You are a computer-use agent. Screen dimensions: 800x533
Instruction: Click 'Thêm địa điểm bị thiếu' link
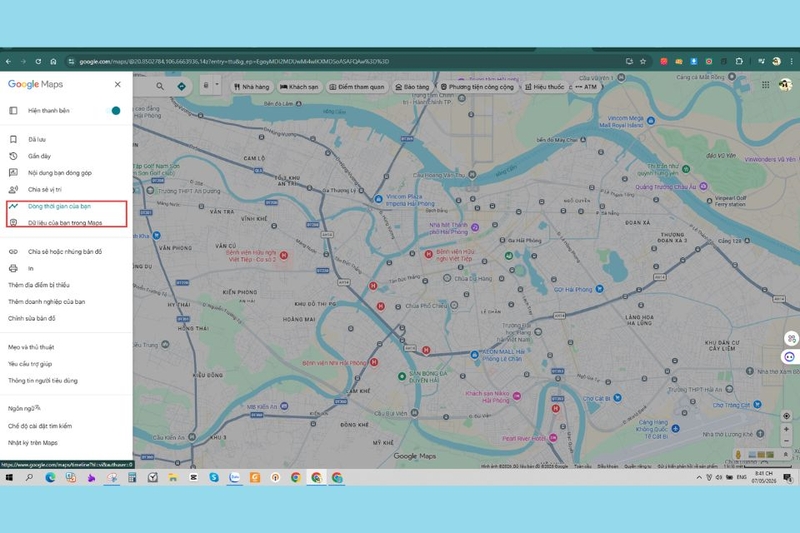pyautogui.click(x=39, y=285)
